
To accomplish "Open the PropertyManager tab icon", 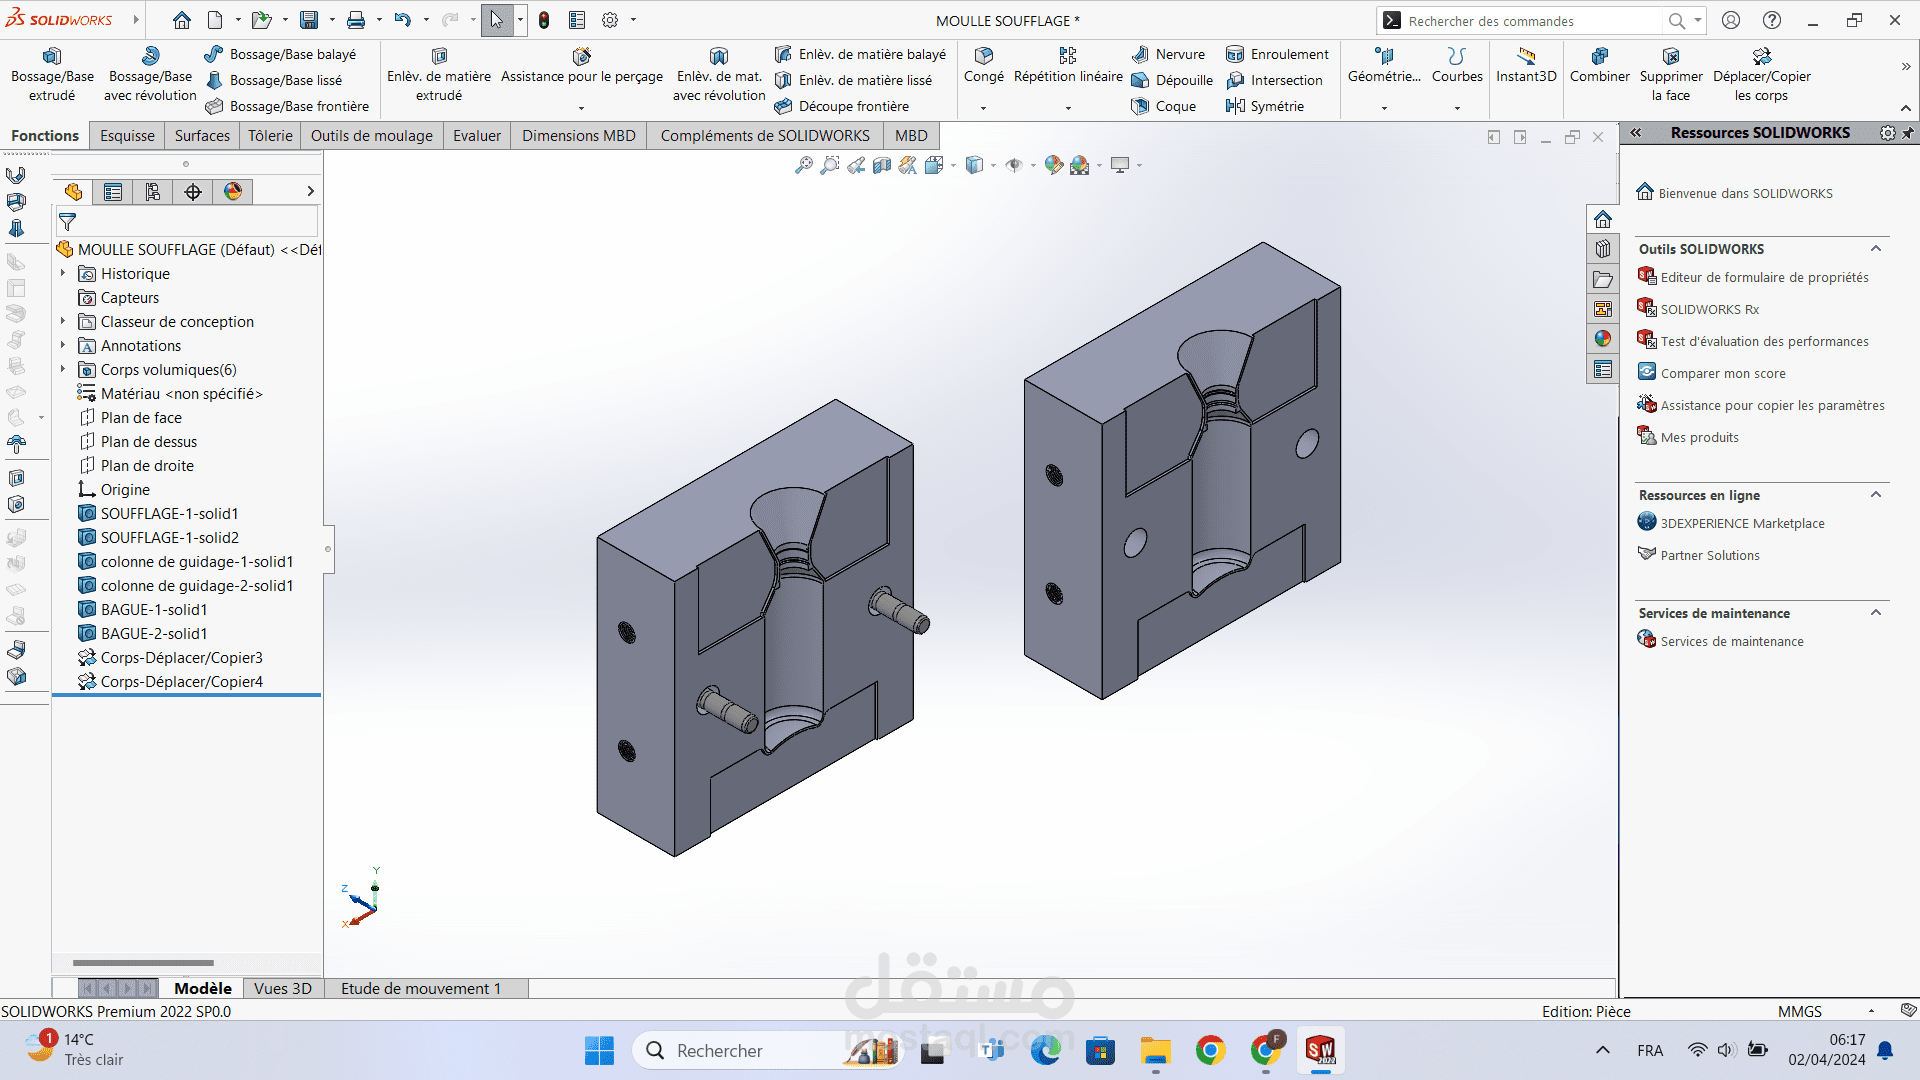I will [113, 192].
